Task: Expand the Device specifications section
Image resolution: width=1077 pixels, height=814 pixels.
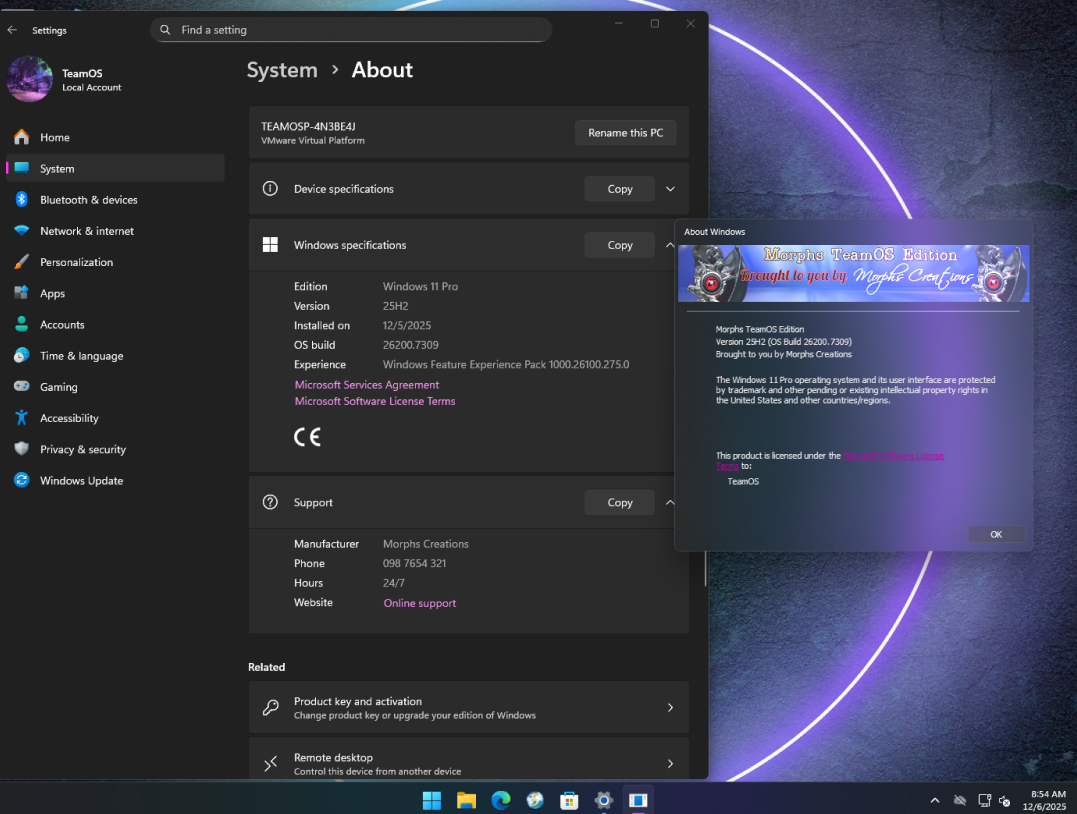Action: [670, 189]
